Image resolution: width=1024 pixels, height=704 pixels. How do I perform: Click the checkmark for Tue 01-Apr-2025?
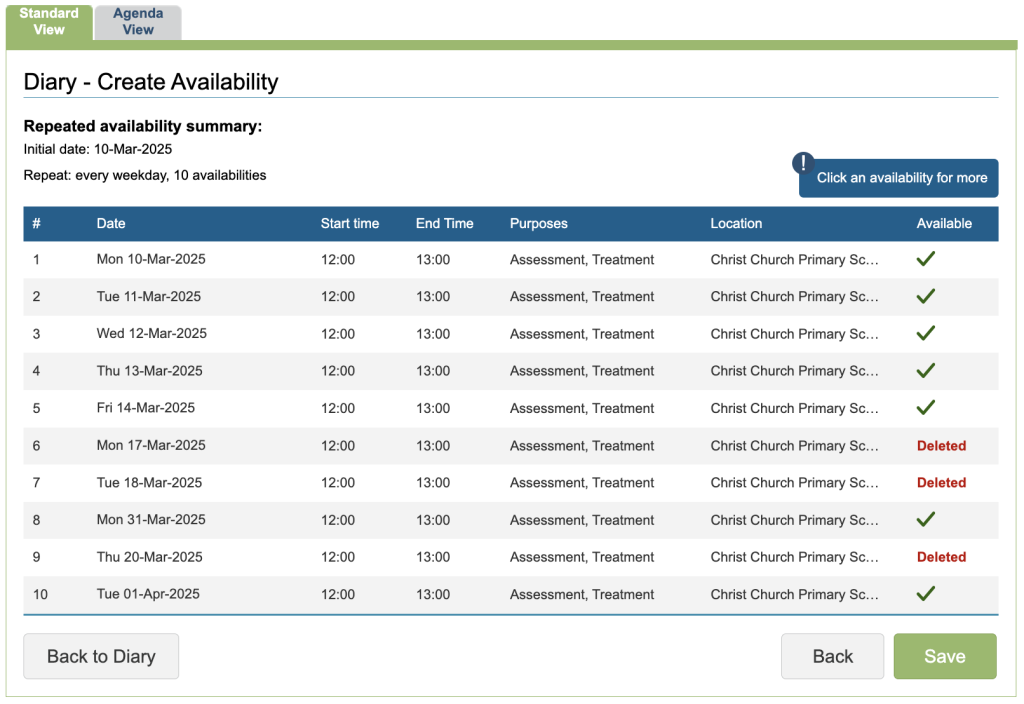point(926,594)
